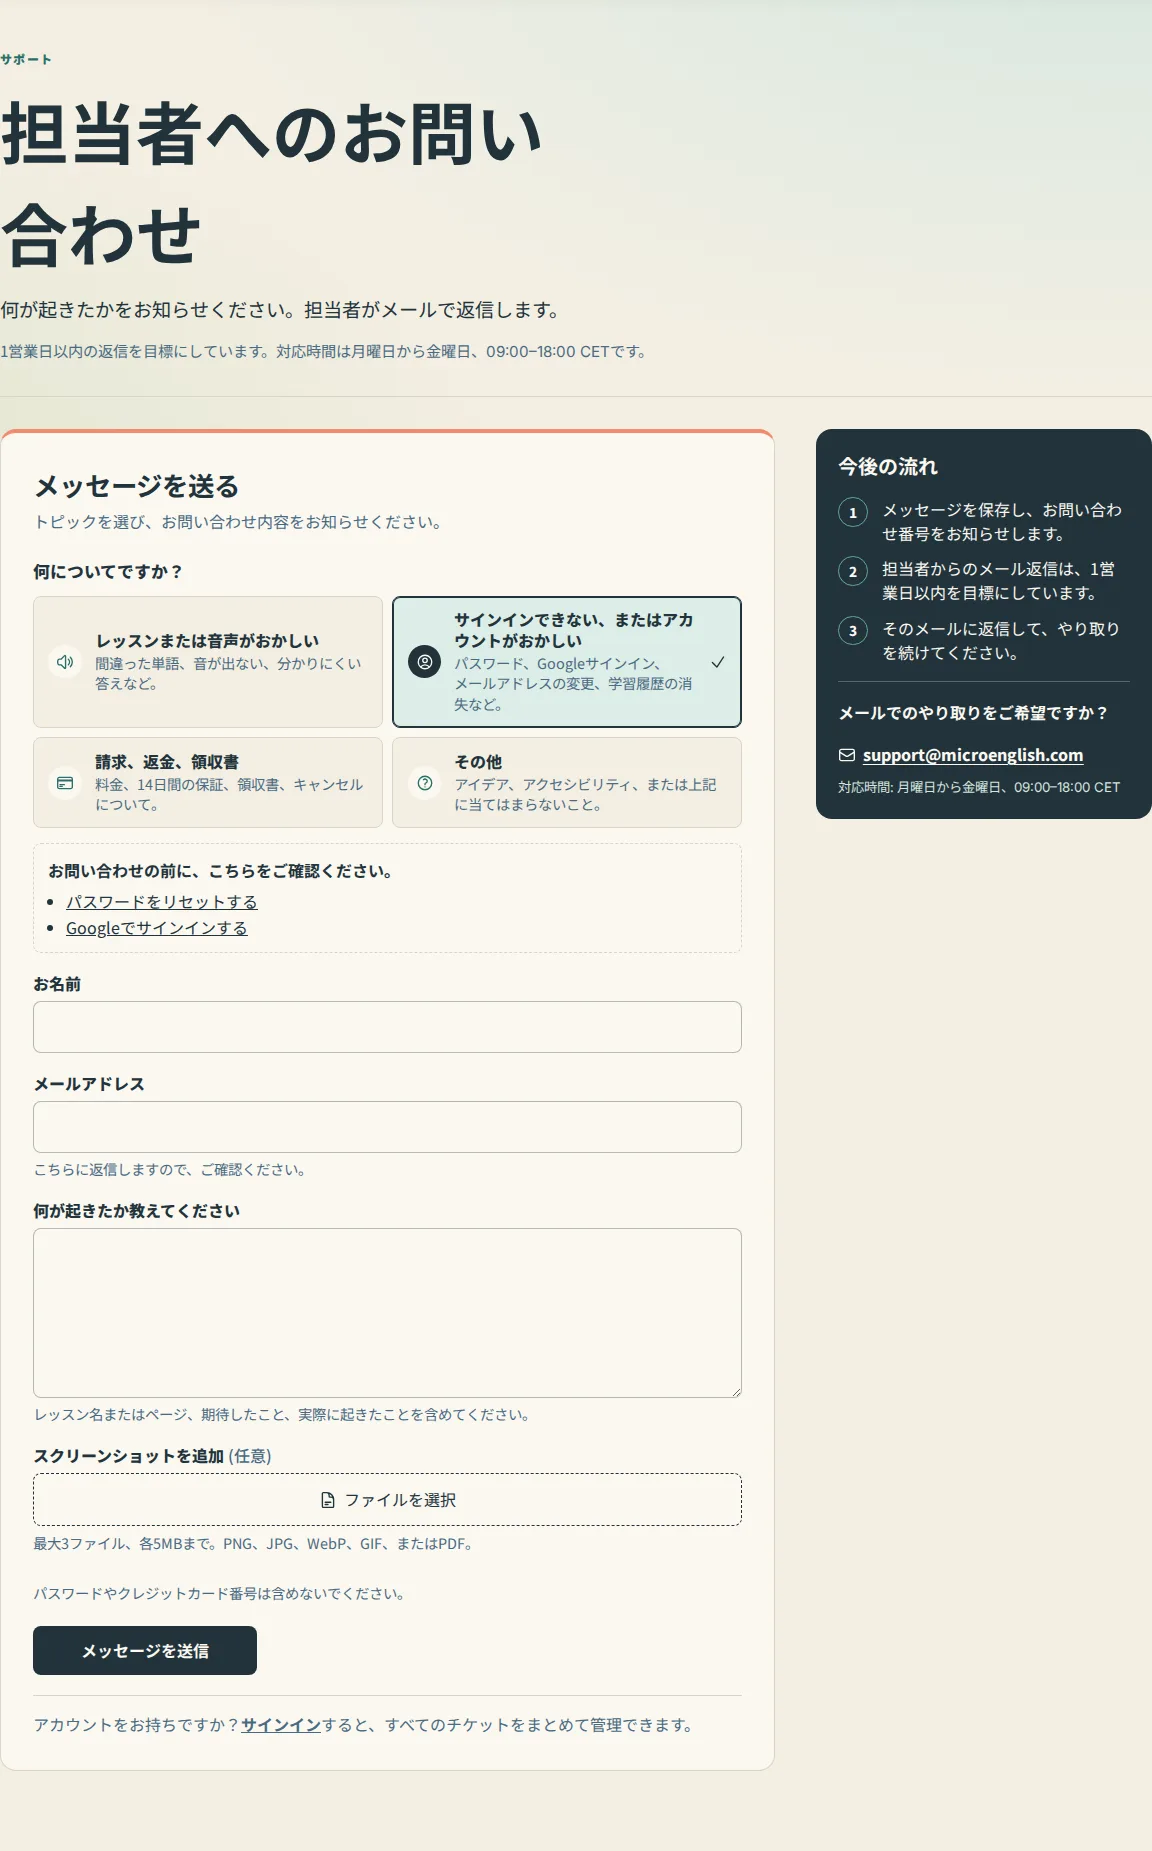The height and width of the screenshot is (1851, 1152).
Task: Open the Googleでサインインする link
Action: [x=157, y=928]
